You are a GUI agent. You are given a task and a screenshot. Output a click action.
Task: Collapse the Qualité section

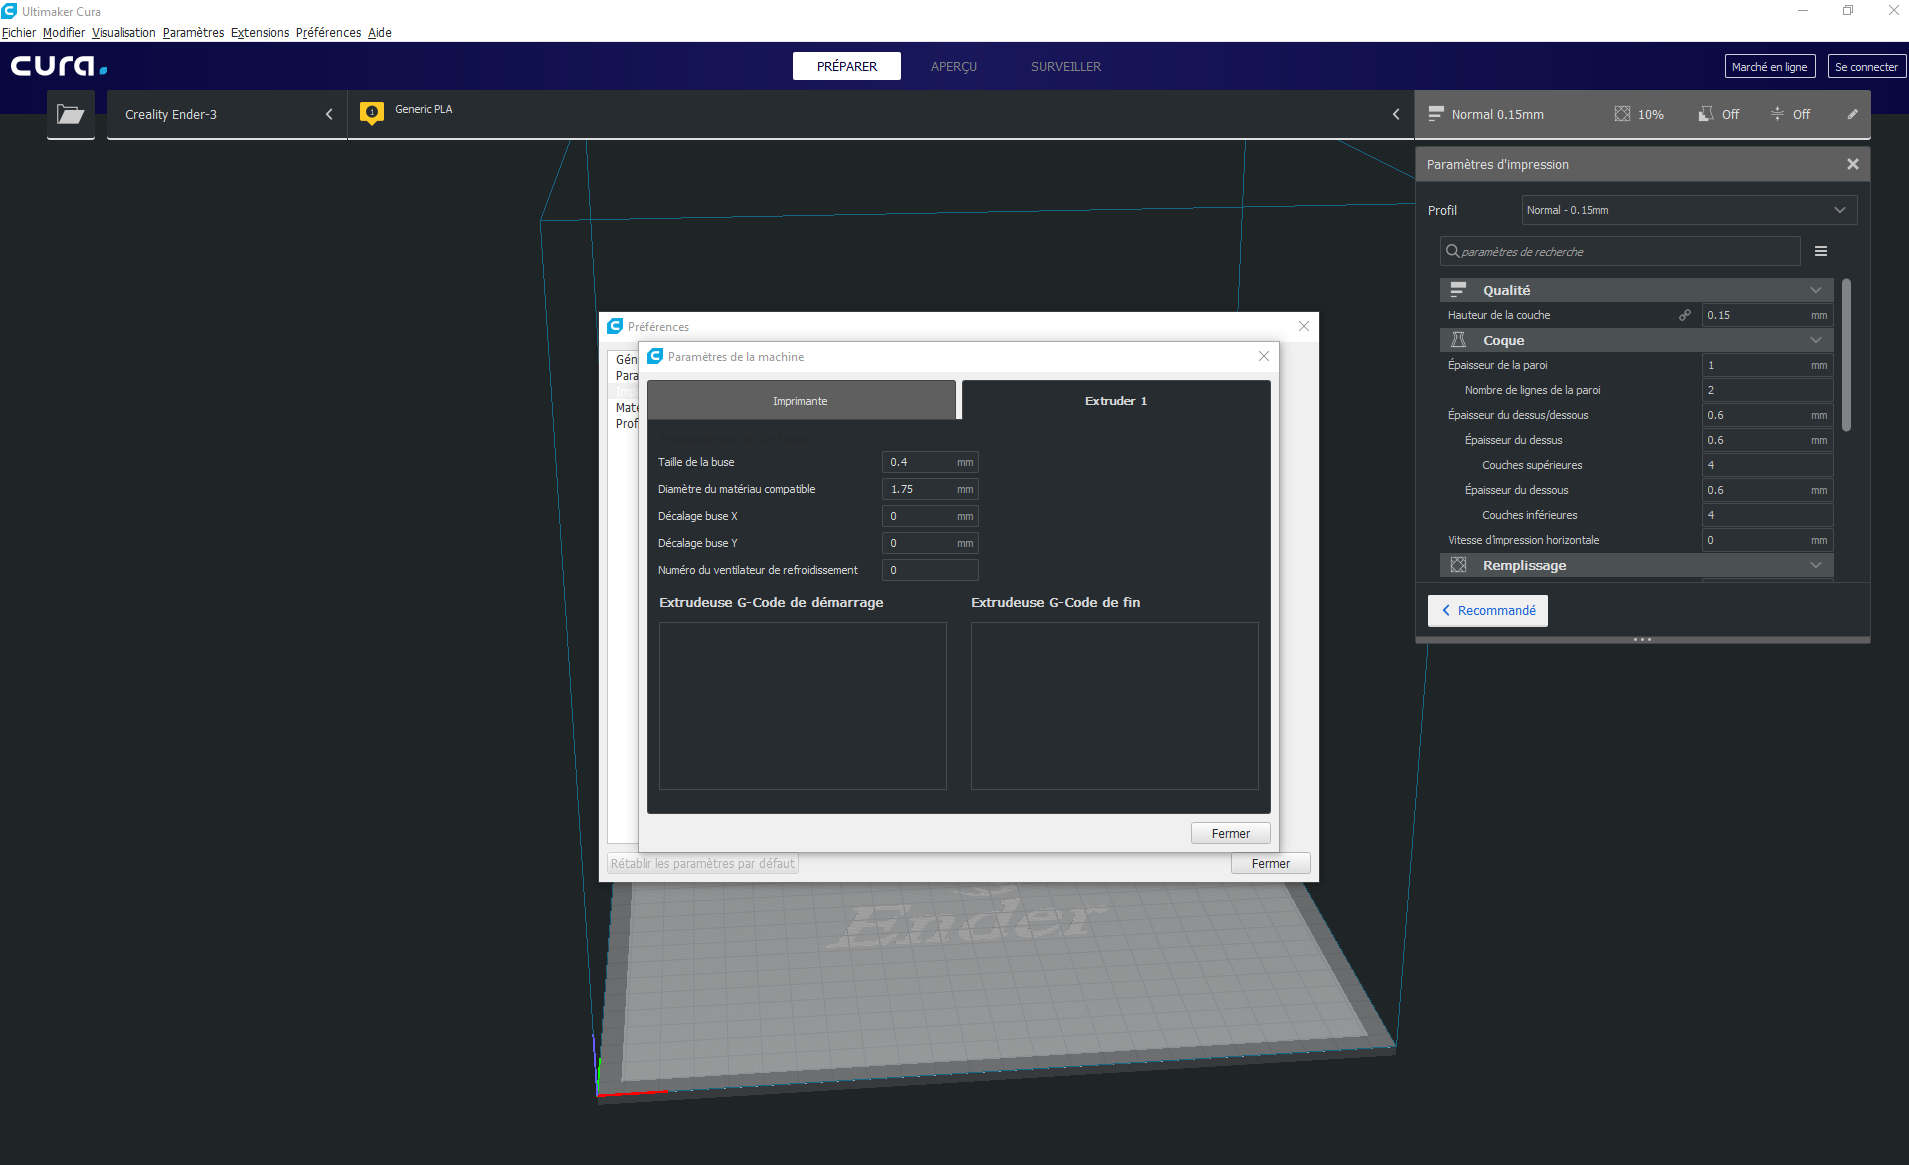[x=1816, y=290]
